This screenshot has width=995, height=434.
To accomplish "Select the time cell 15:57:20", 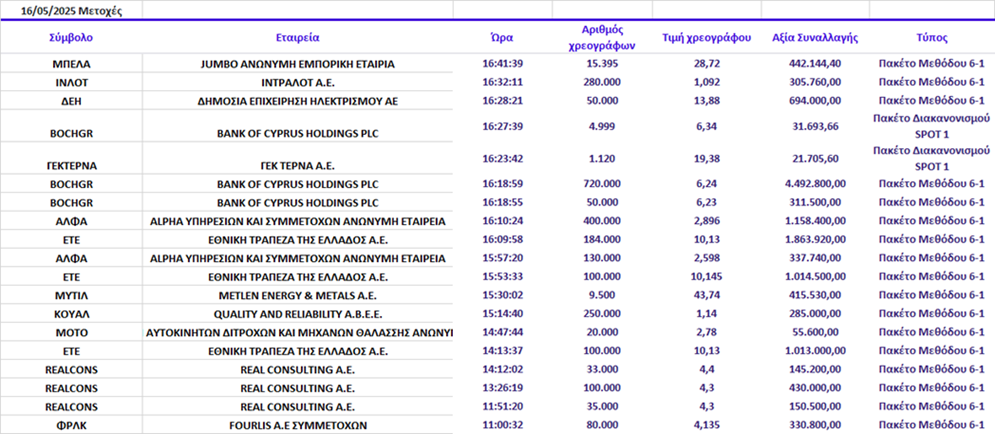I will point(503,258).
